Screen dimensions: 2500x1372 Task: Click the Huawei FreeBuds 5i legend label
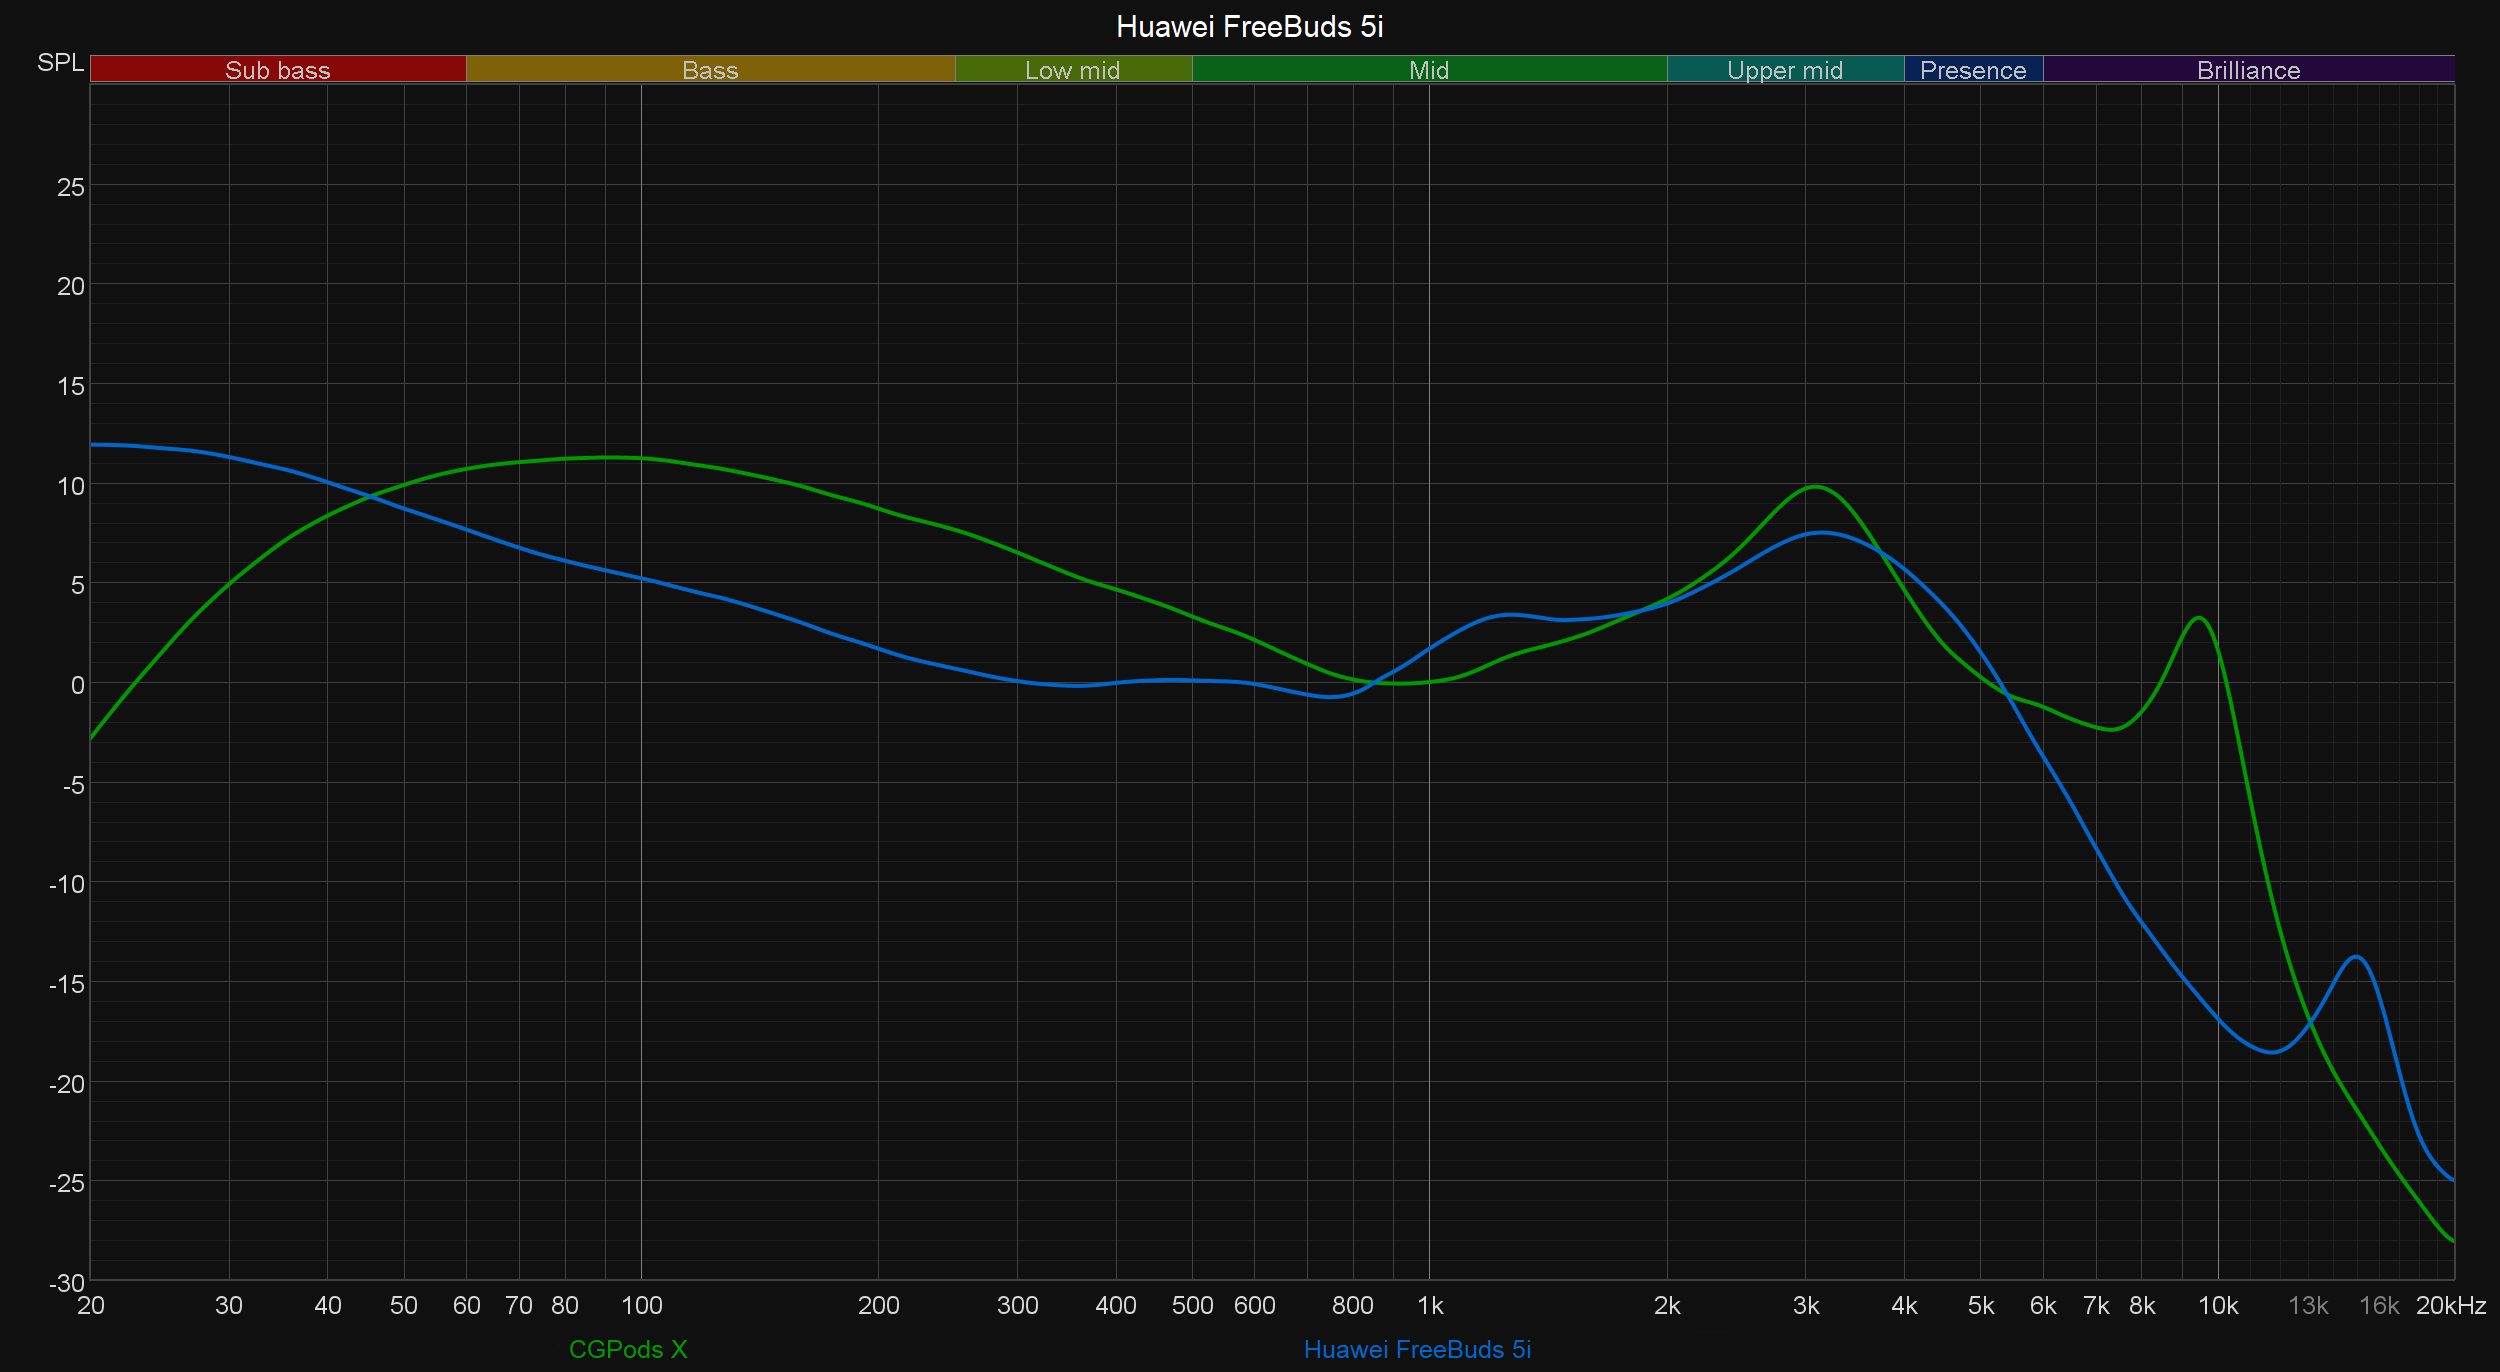point(1417,1349)
